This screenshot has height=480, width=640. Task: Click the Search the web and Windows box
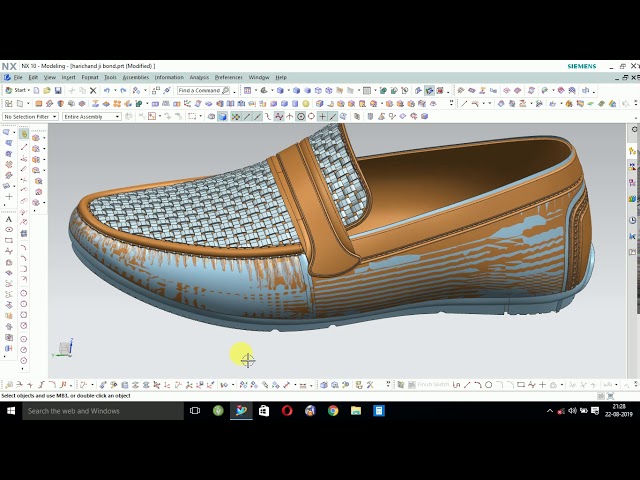pos(103,411)
